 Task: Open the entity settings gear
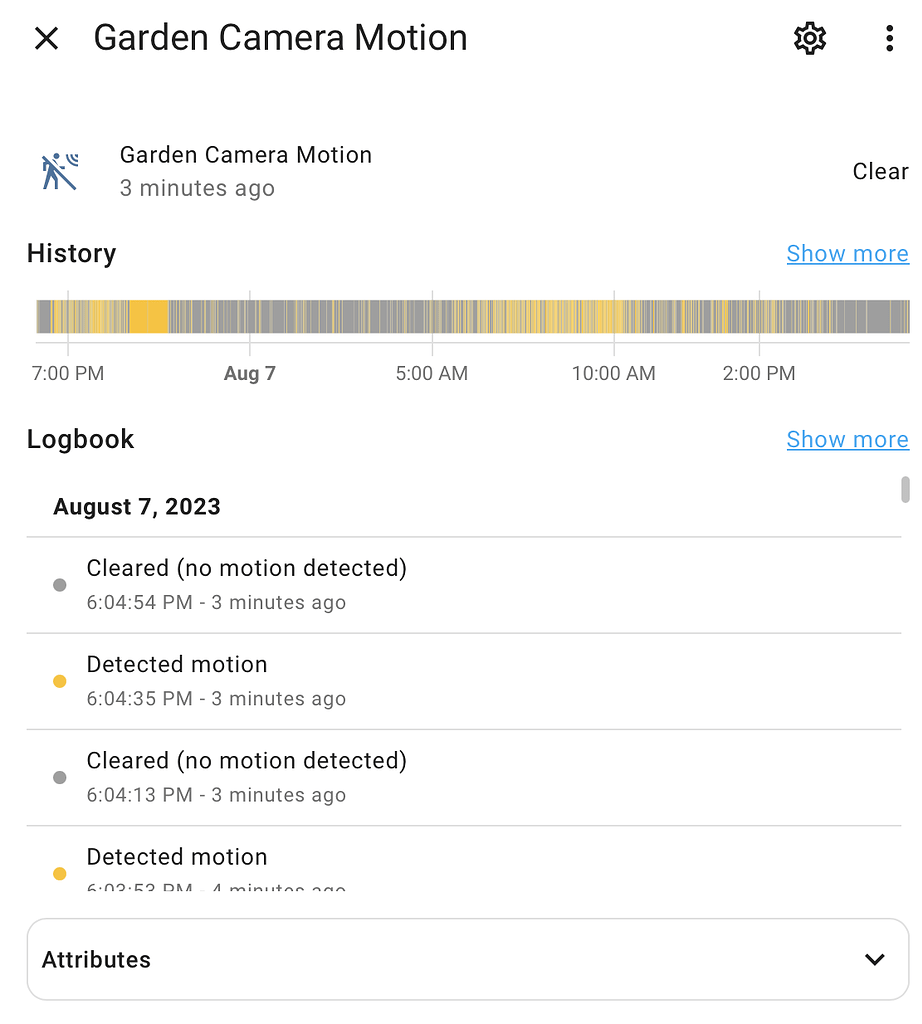[809, 38]
